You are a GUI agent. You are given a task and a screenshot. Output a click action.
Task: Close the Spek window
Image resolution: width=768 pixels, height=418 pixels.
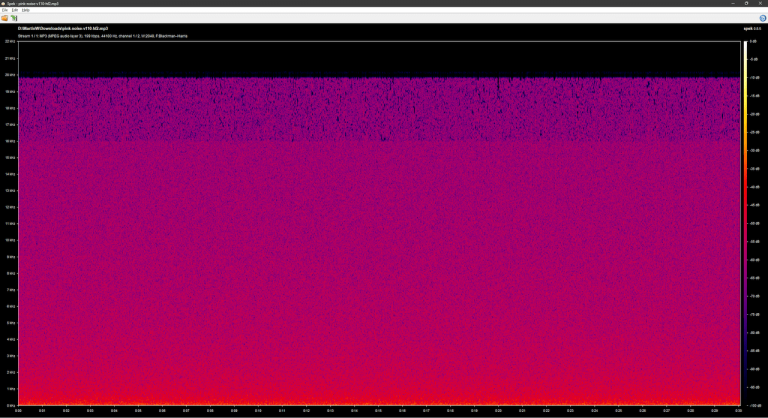[x=761, y=3]
